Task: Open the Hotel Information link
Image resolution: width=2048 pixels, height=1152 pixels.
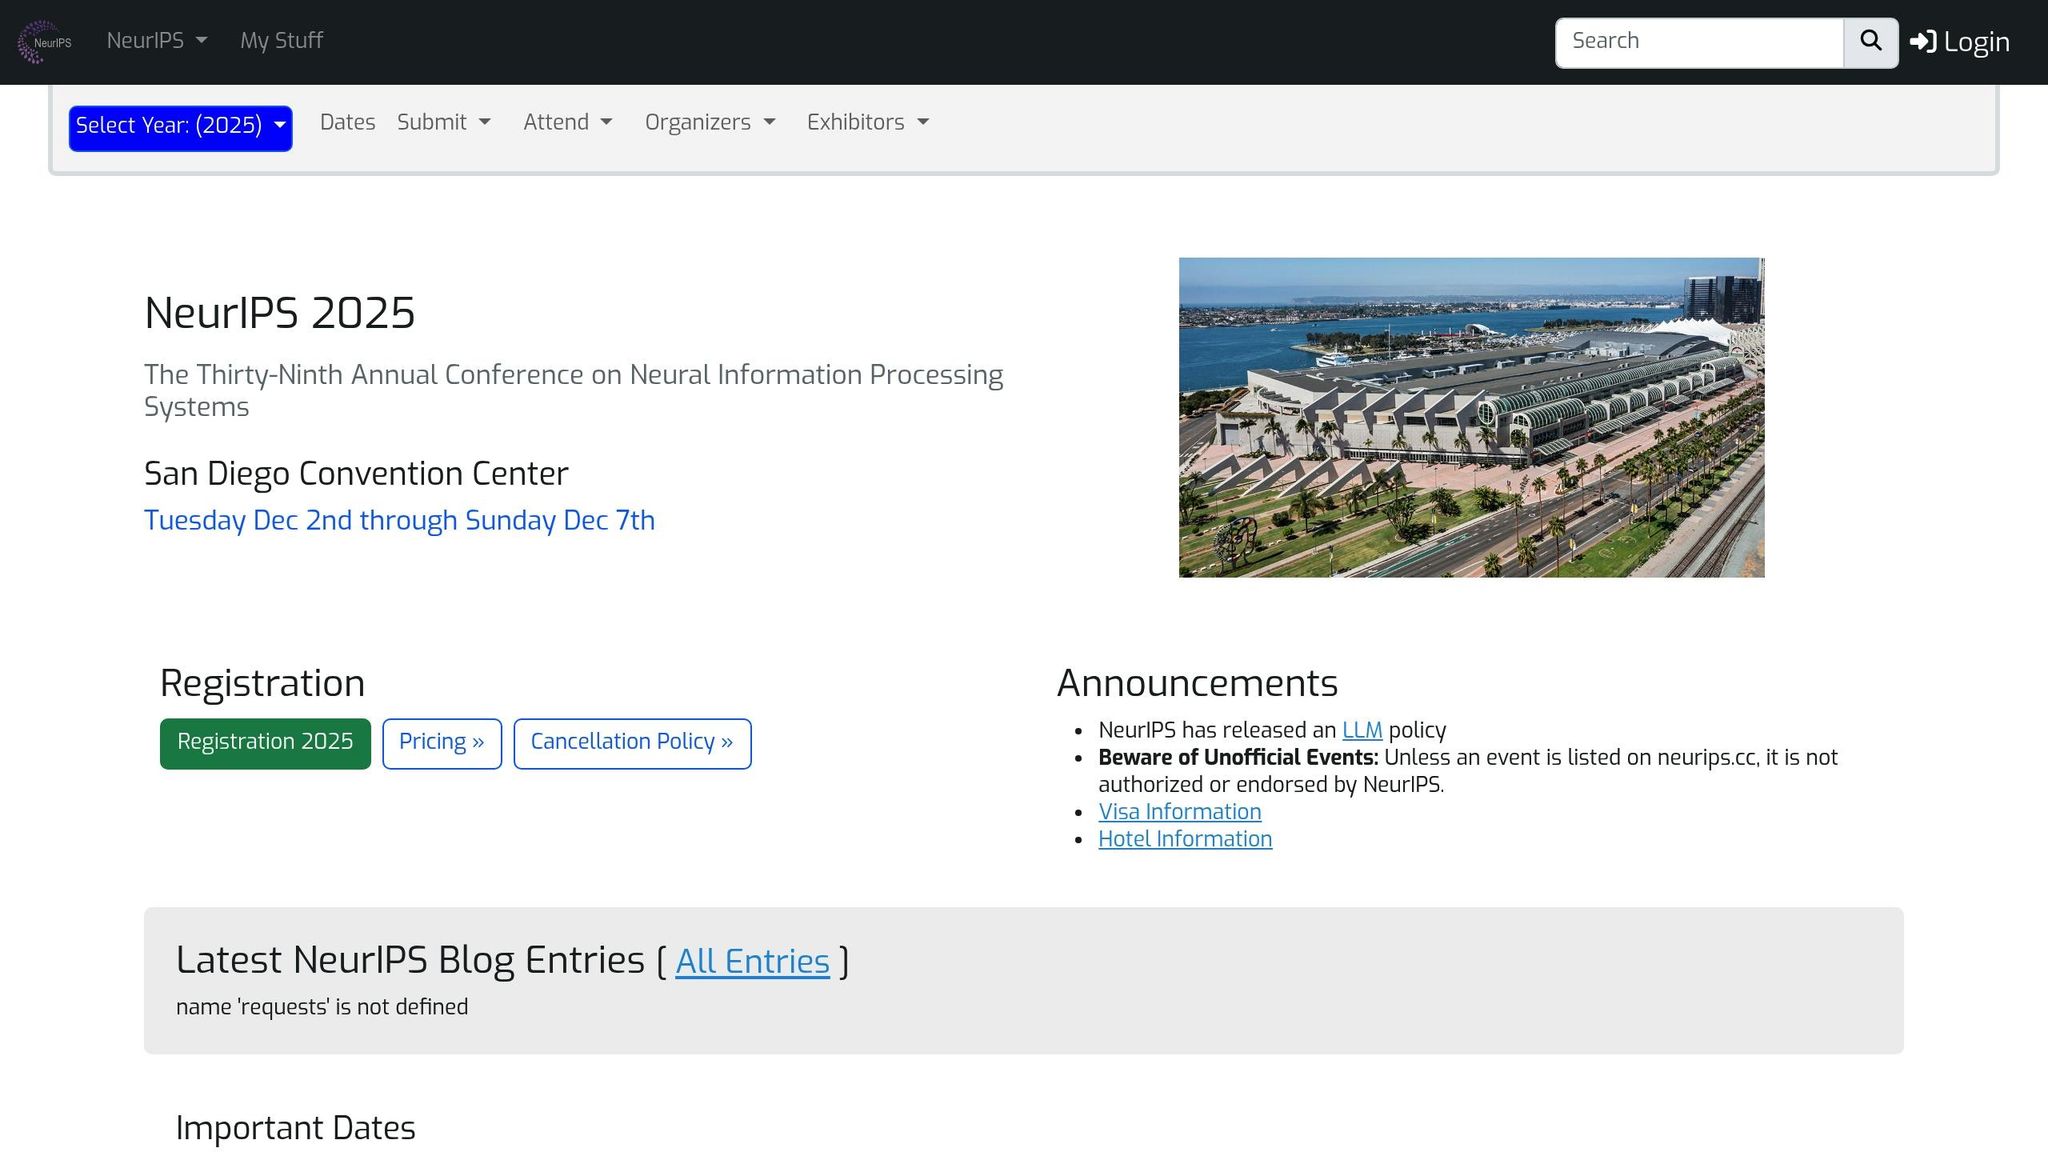Action: click(1185, 839)
